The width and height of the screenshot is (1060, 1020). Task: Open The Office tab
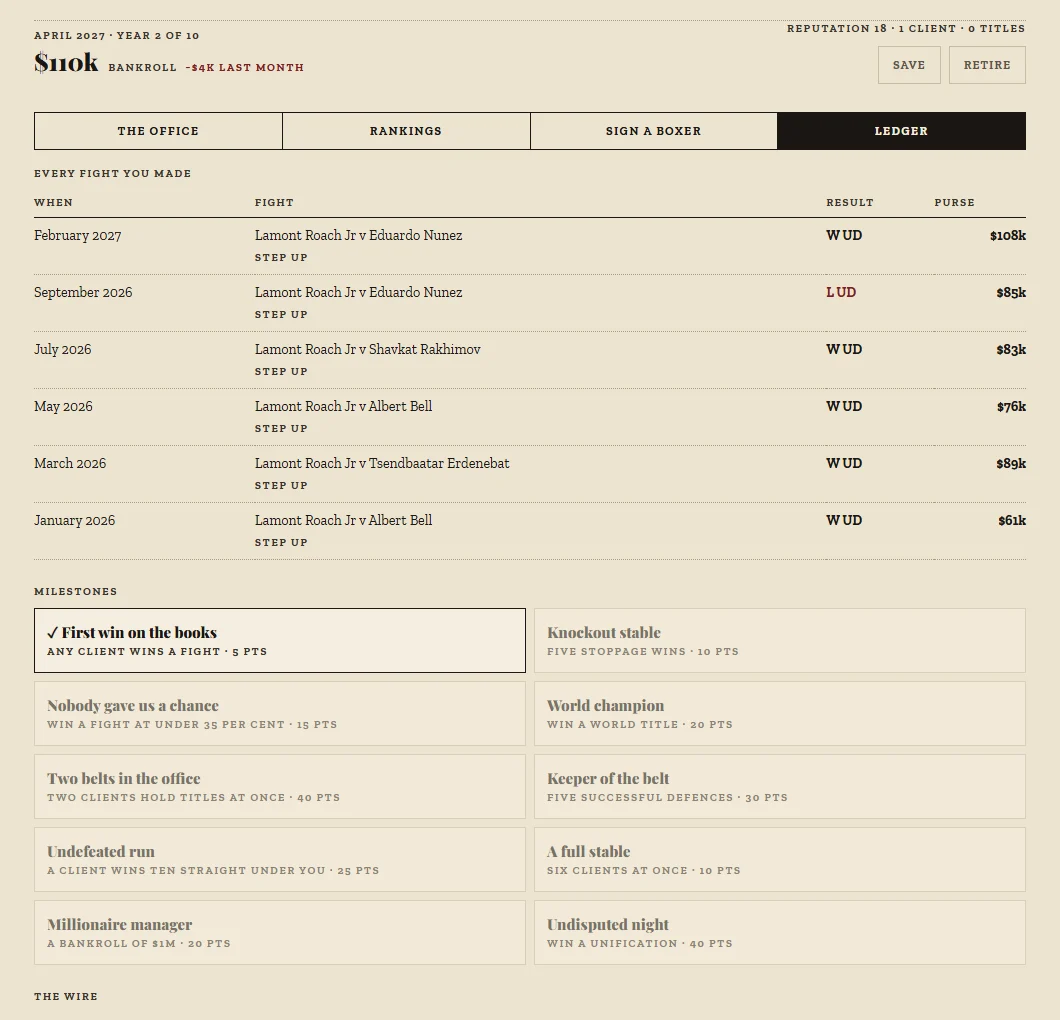[x=158, y=131]
